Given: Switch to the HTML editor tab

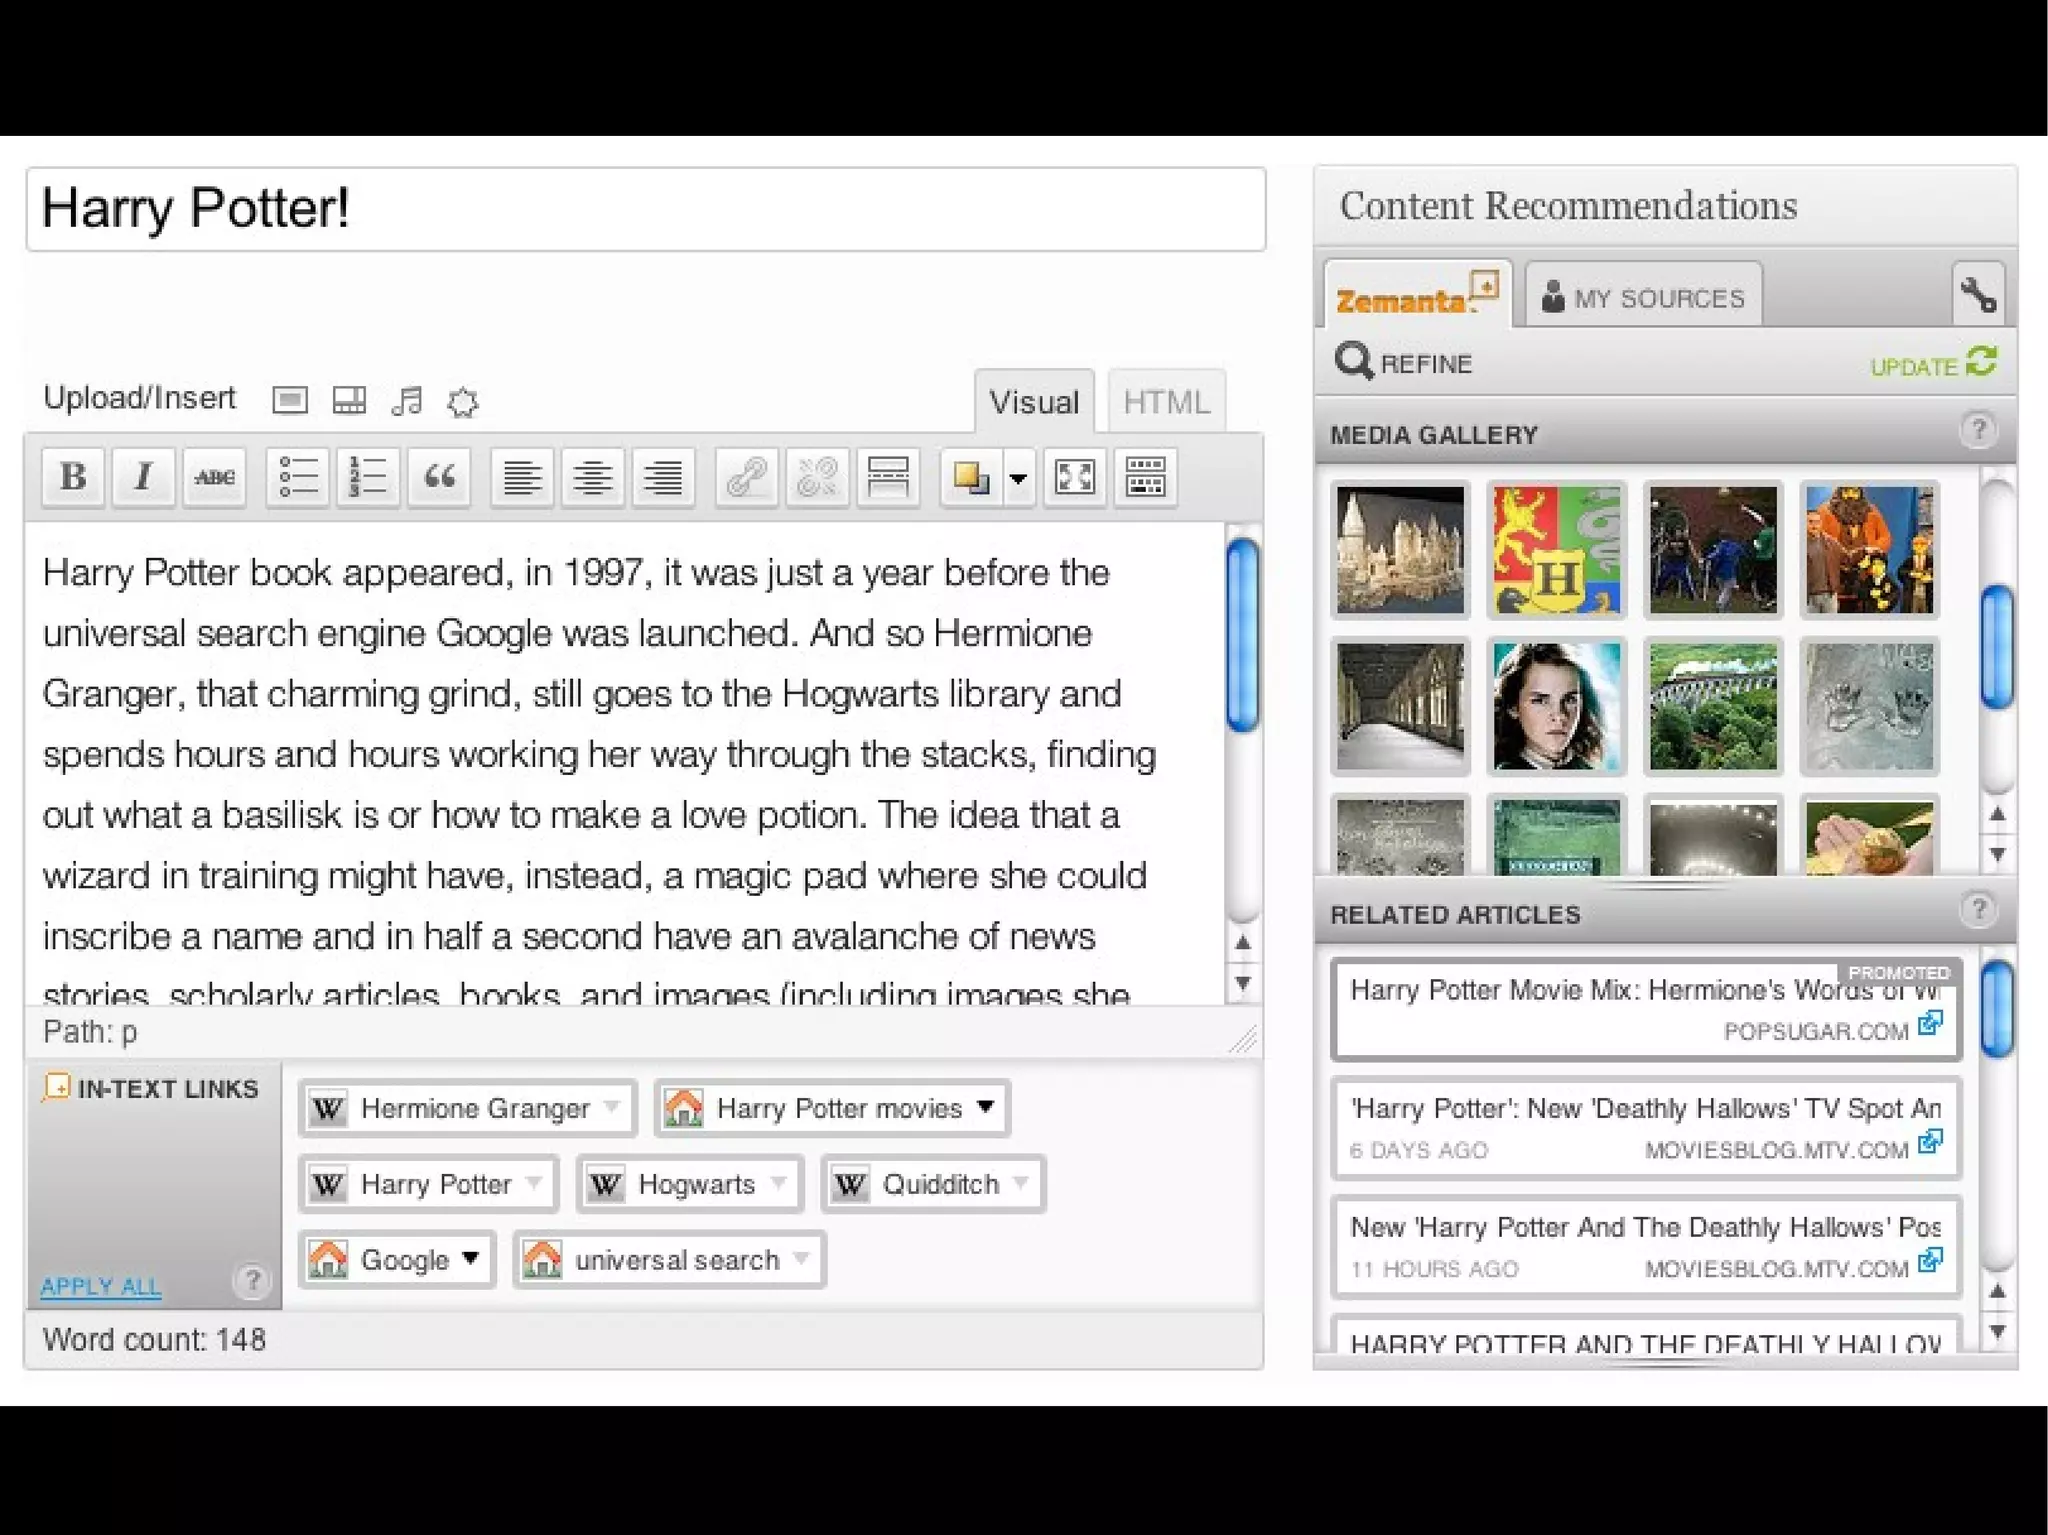Looking at the screenshot, I should 1166,402.
